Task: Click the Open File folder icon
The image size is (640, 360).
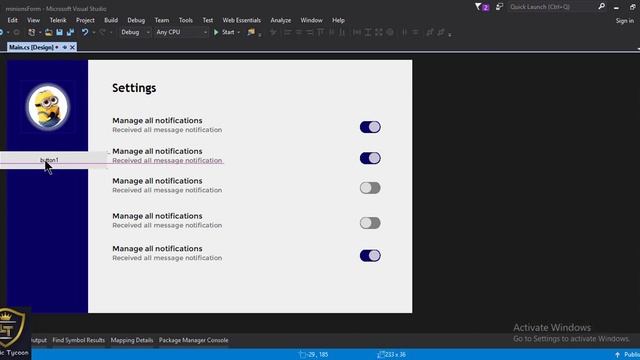Action: 49,32
